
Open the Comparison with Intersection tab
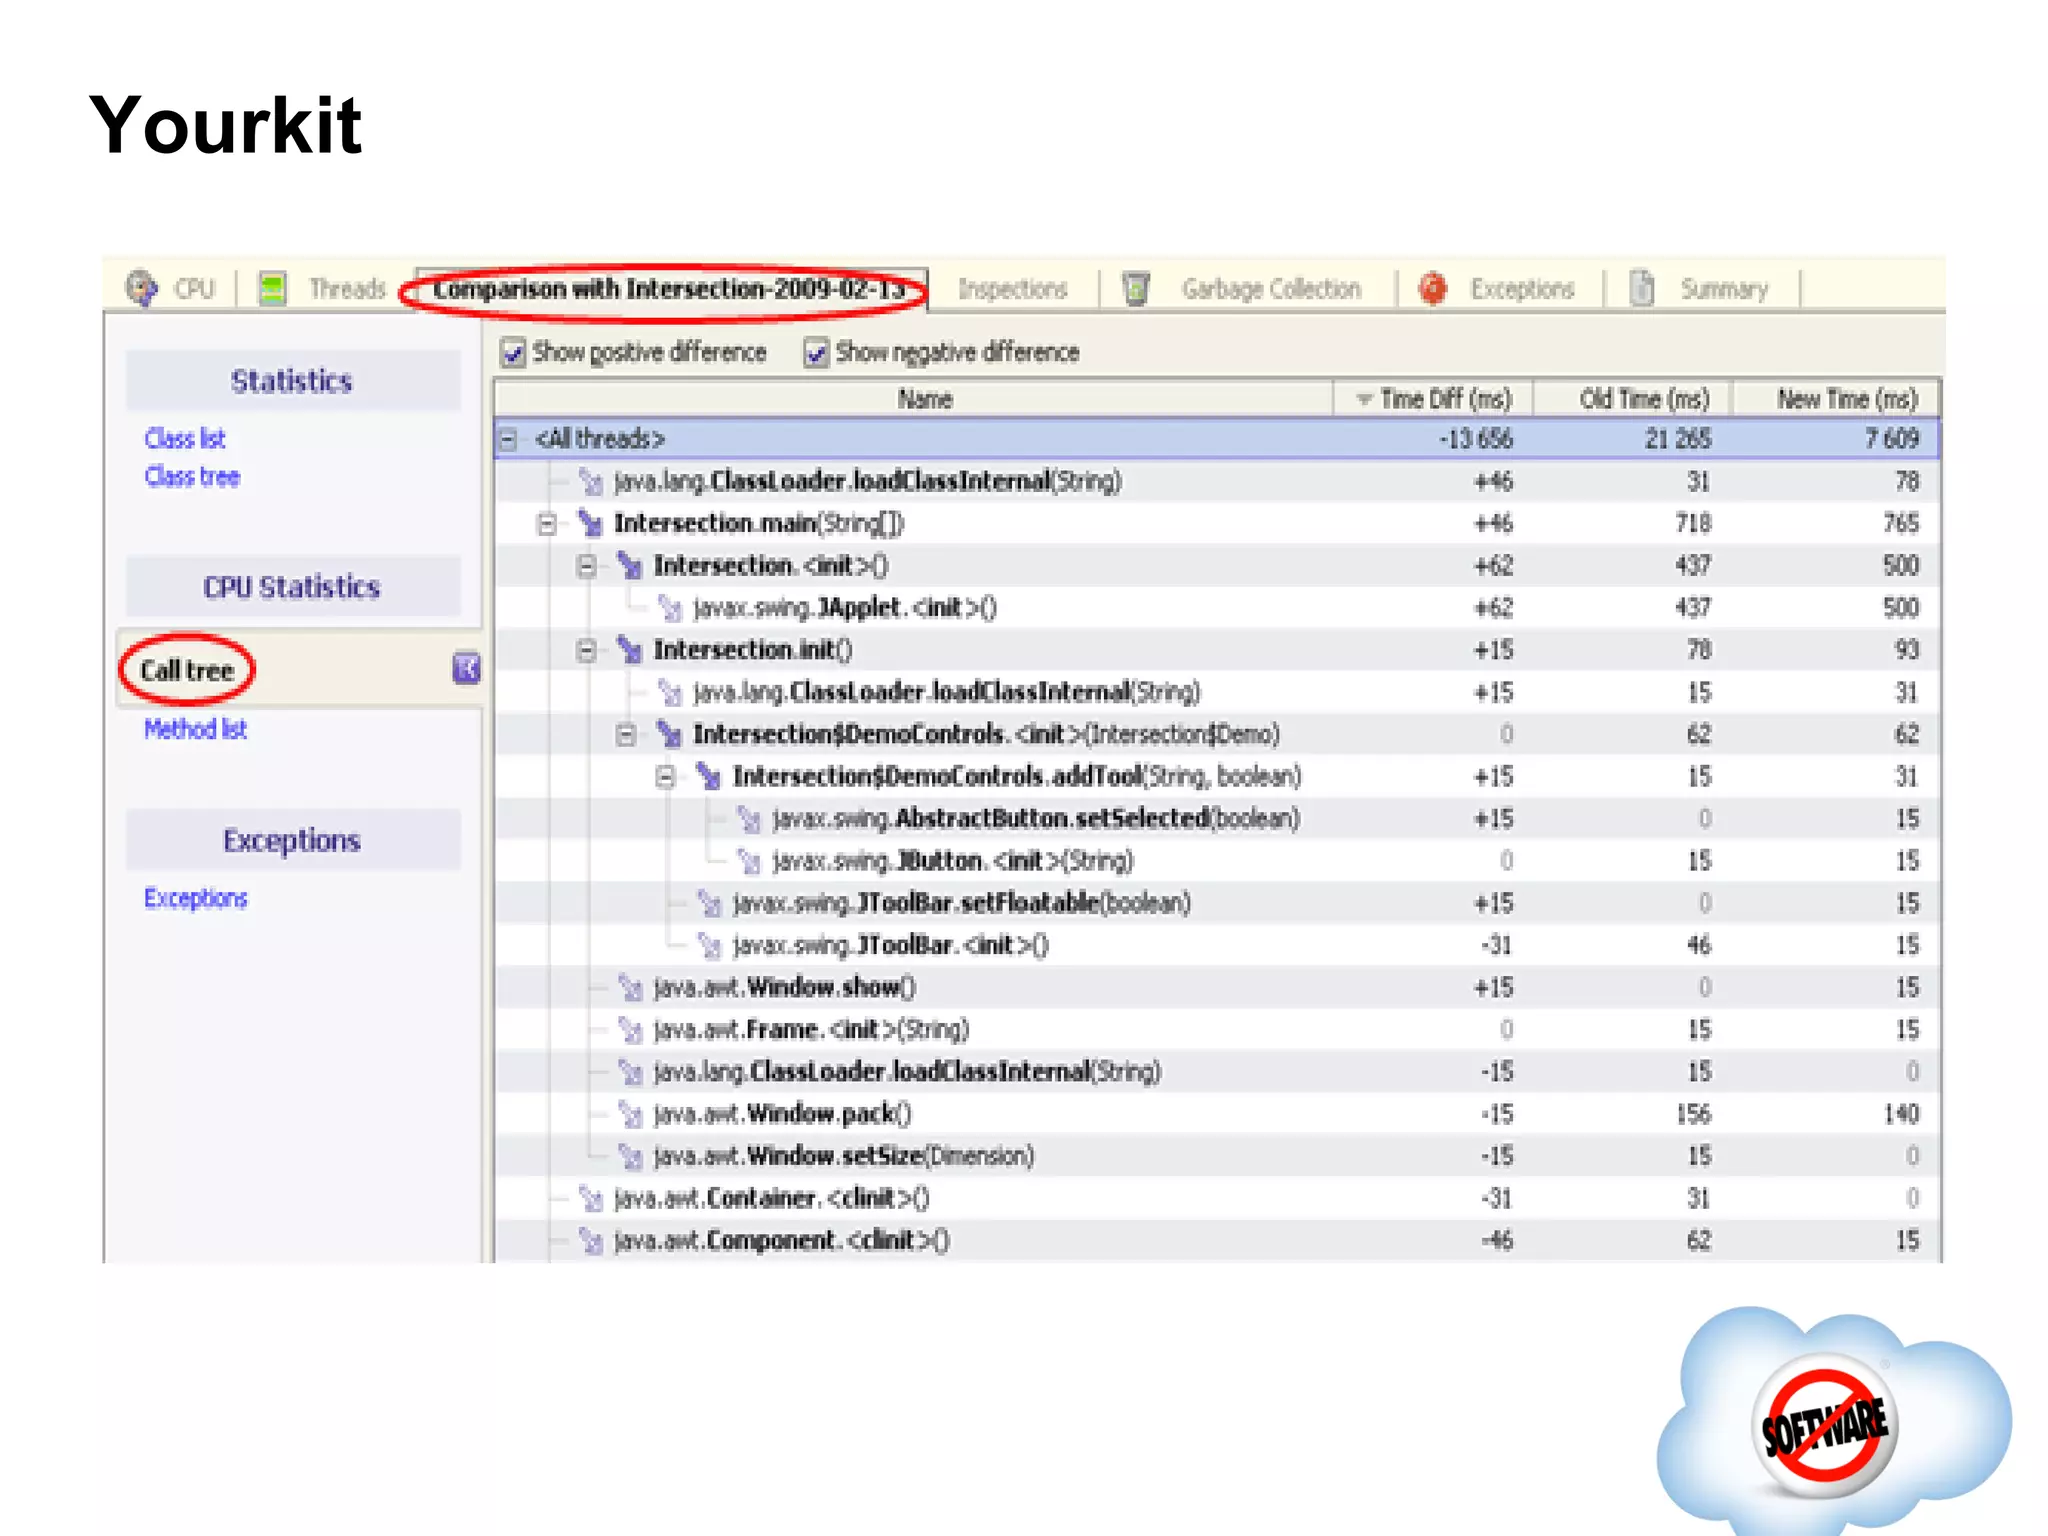click(x=668, y=289)
